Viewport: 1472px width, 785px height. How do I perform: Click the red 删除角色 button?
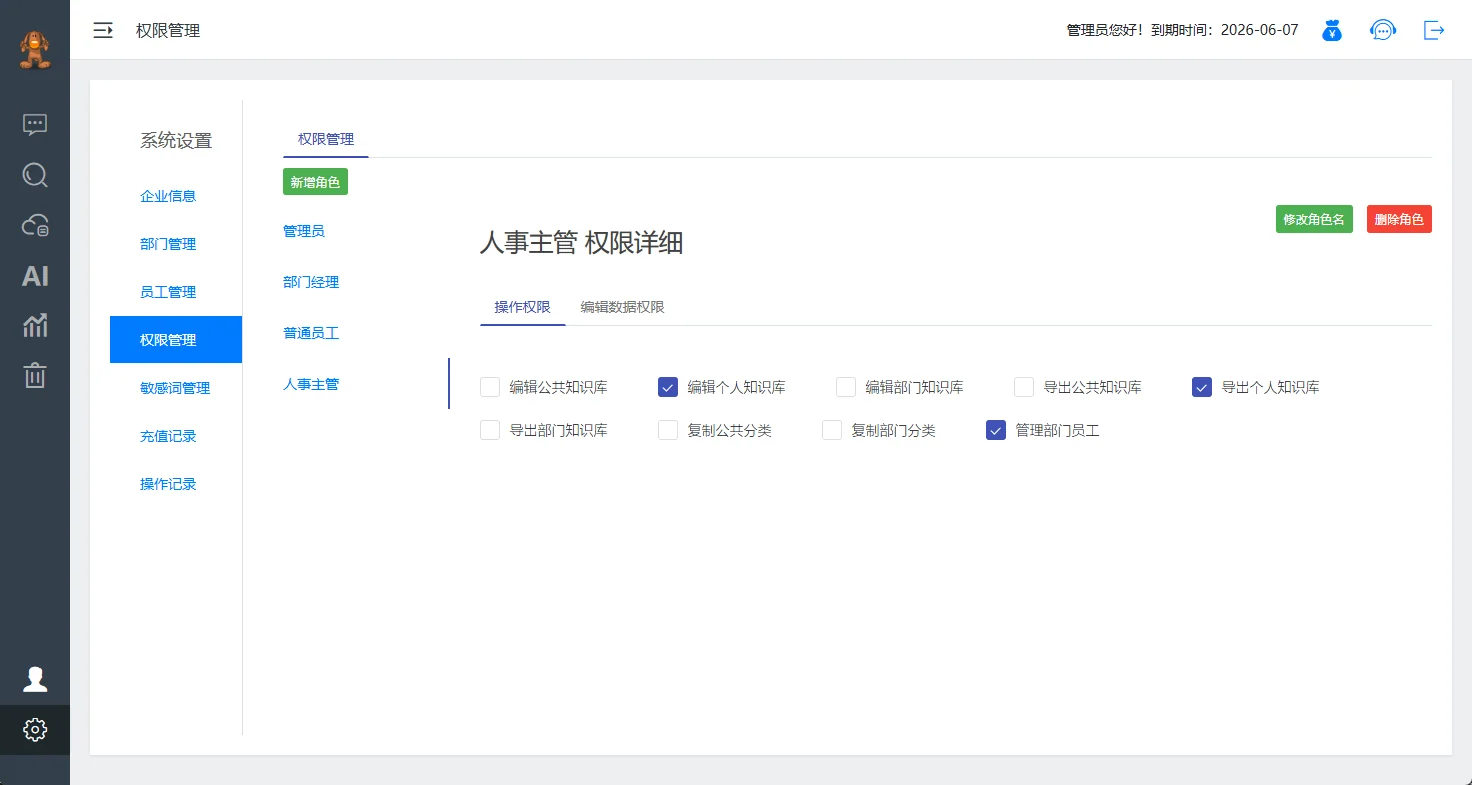click(x=1399, y=219)
